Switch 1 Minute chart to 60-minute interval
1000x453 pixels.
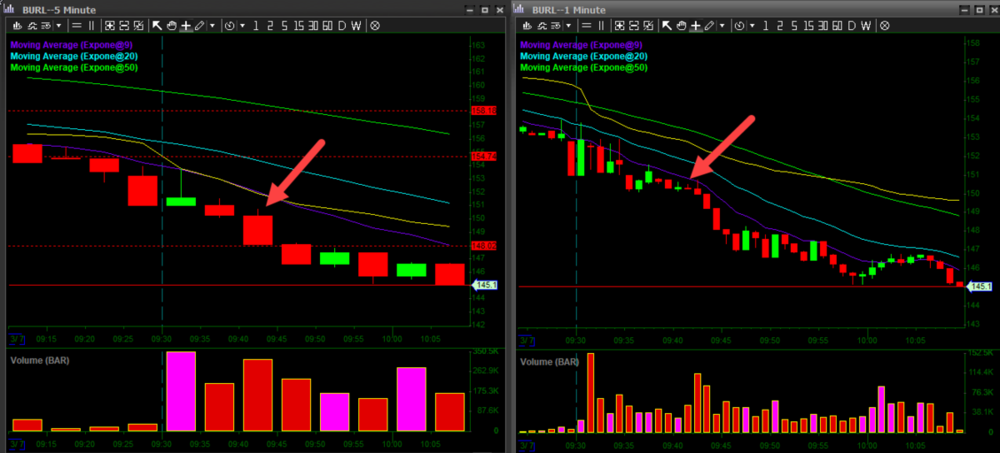tap(836, 26)
